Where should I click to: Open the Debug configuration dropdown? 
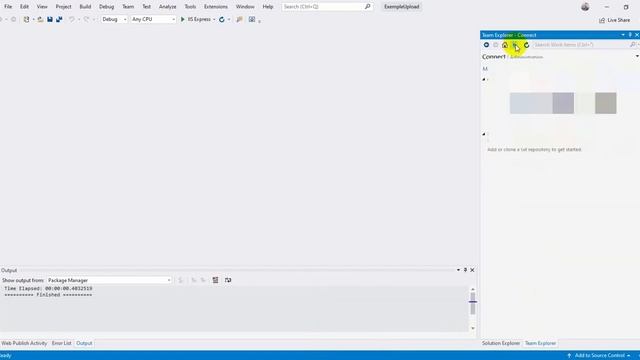point(114,19)
